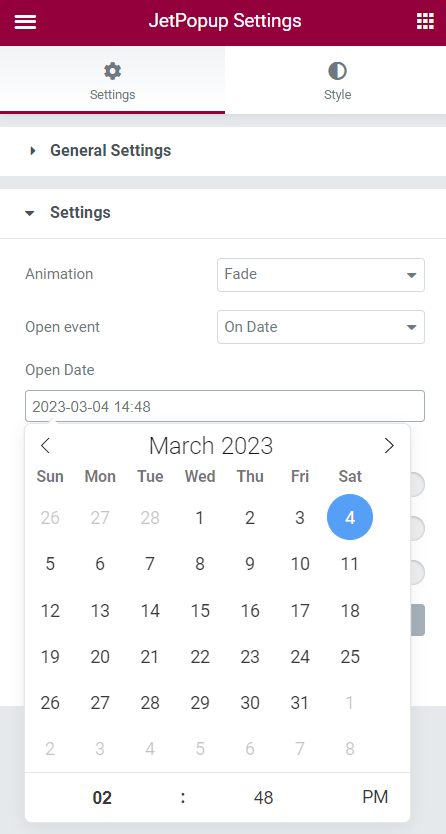Select greyed February 28 date
Viewport: 446px width, 834px height.
point(150,518)
